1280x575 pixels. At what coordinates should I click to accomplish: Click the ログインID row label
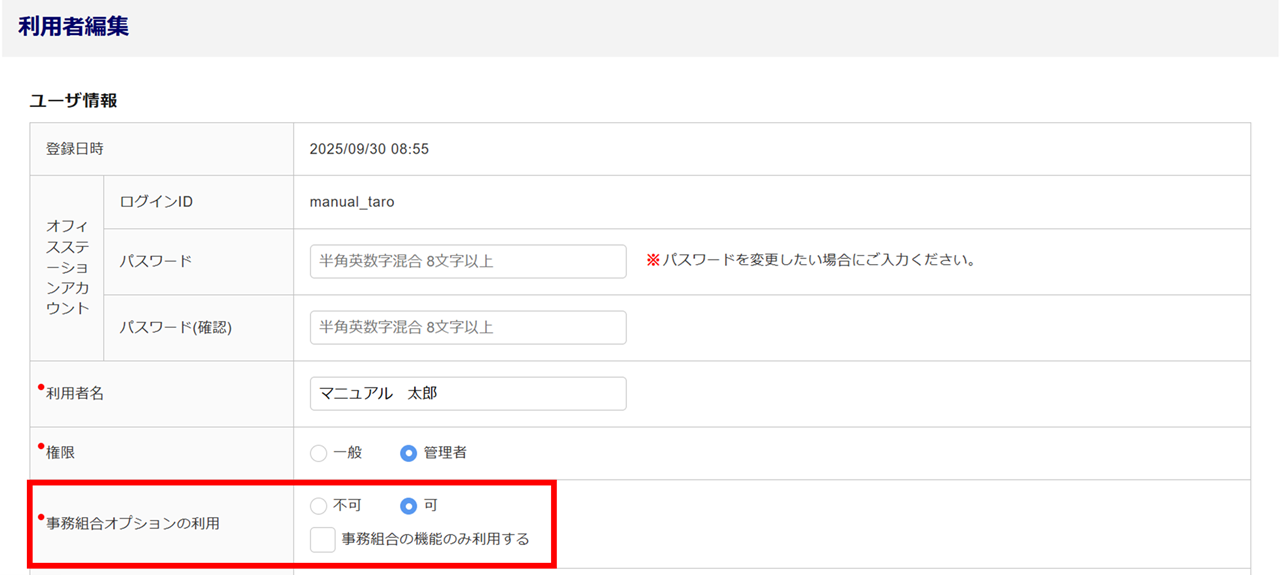[155, 202]
